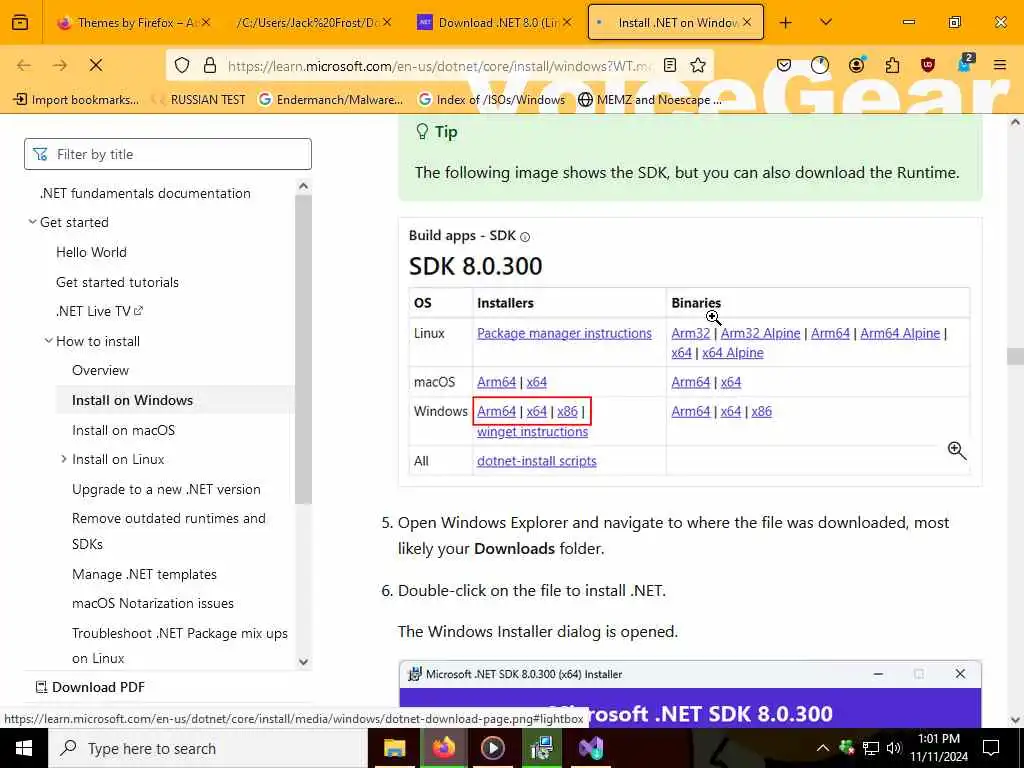The height and width of the screenshot is (768, 1024).
Task: Open the Overview page
Action: [101, 370]
